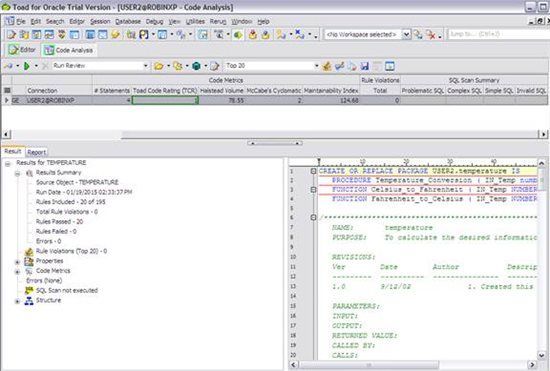Click the green commit icon on main toolbar

238,35
